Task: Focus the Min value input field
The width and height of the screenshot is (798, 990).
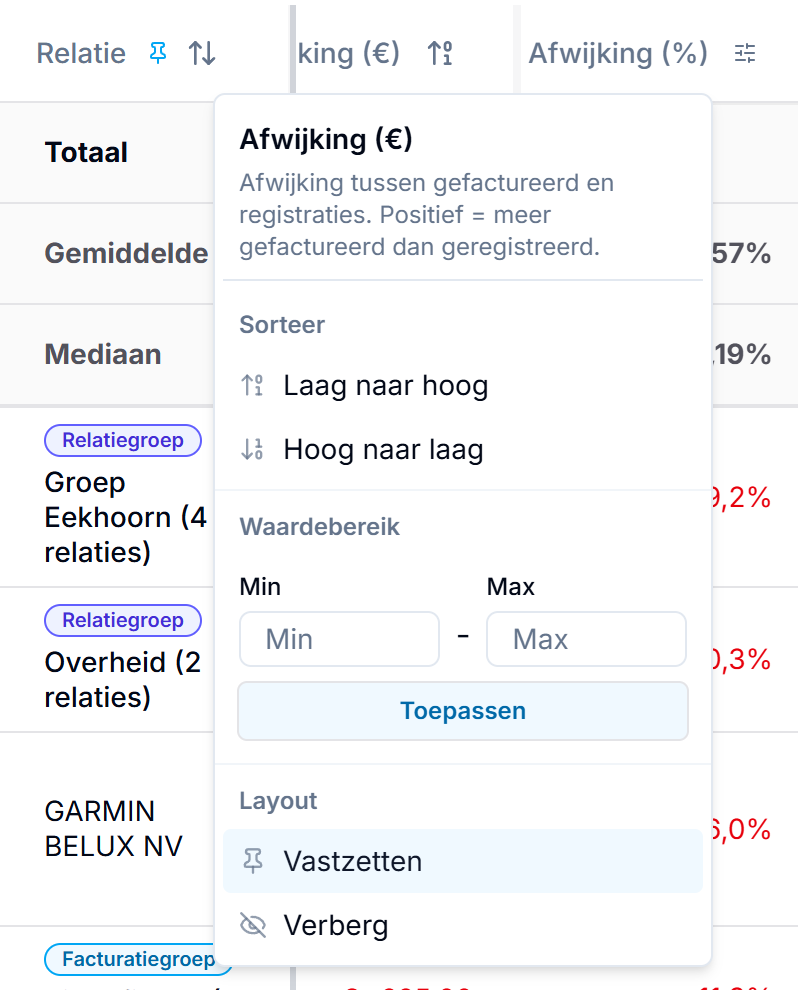Action: click(x=340, y=639)
